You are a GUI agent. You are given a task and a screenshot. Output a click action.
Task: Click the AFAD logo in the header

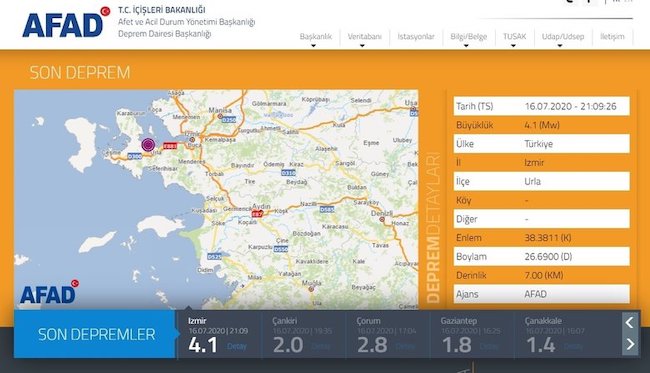tap(66, 23)
